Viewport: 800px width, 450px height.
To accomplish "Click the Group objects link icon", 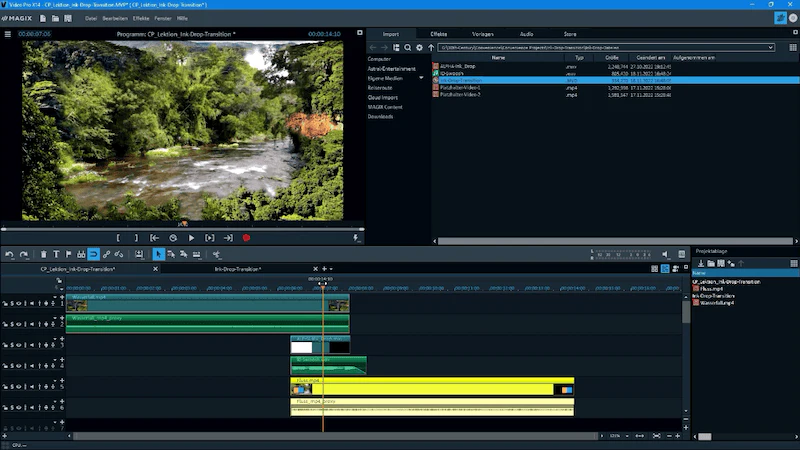I will click(106, 254).
